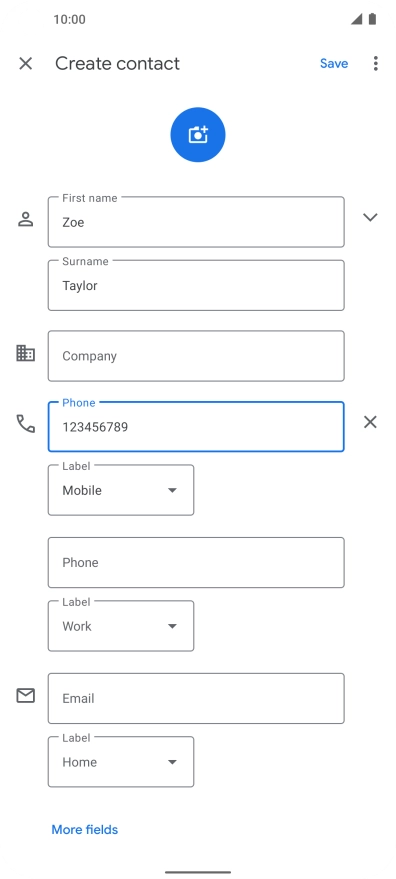396x879 pixels.
Task: Open the three-dot overflow menu
Action: click(375, 63)
